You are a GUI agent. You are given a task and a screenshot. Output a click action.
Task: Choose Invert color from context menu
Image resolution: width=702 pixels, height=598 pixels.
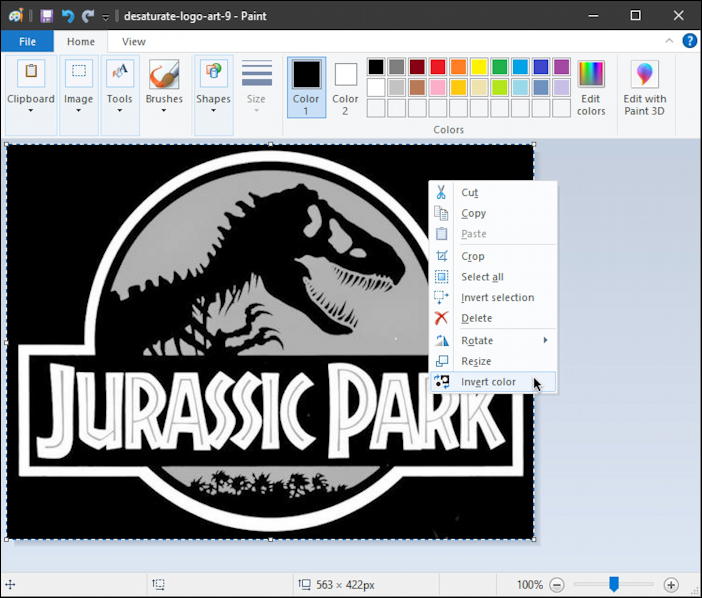(488, 382)
